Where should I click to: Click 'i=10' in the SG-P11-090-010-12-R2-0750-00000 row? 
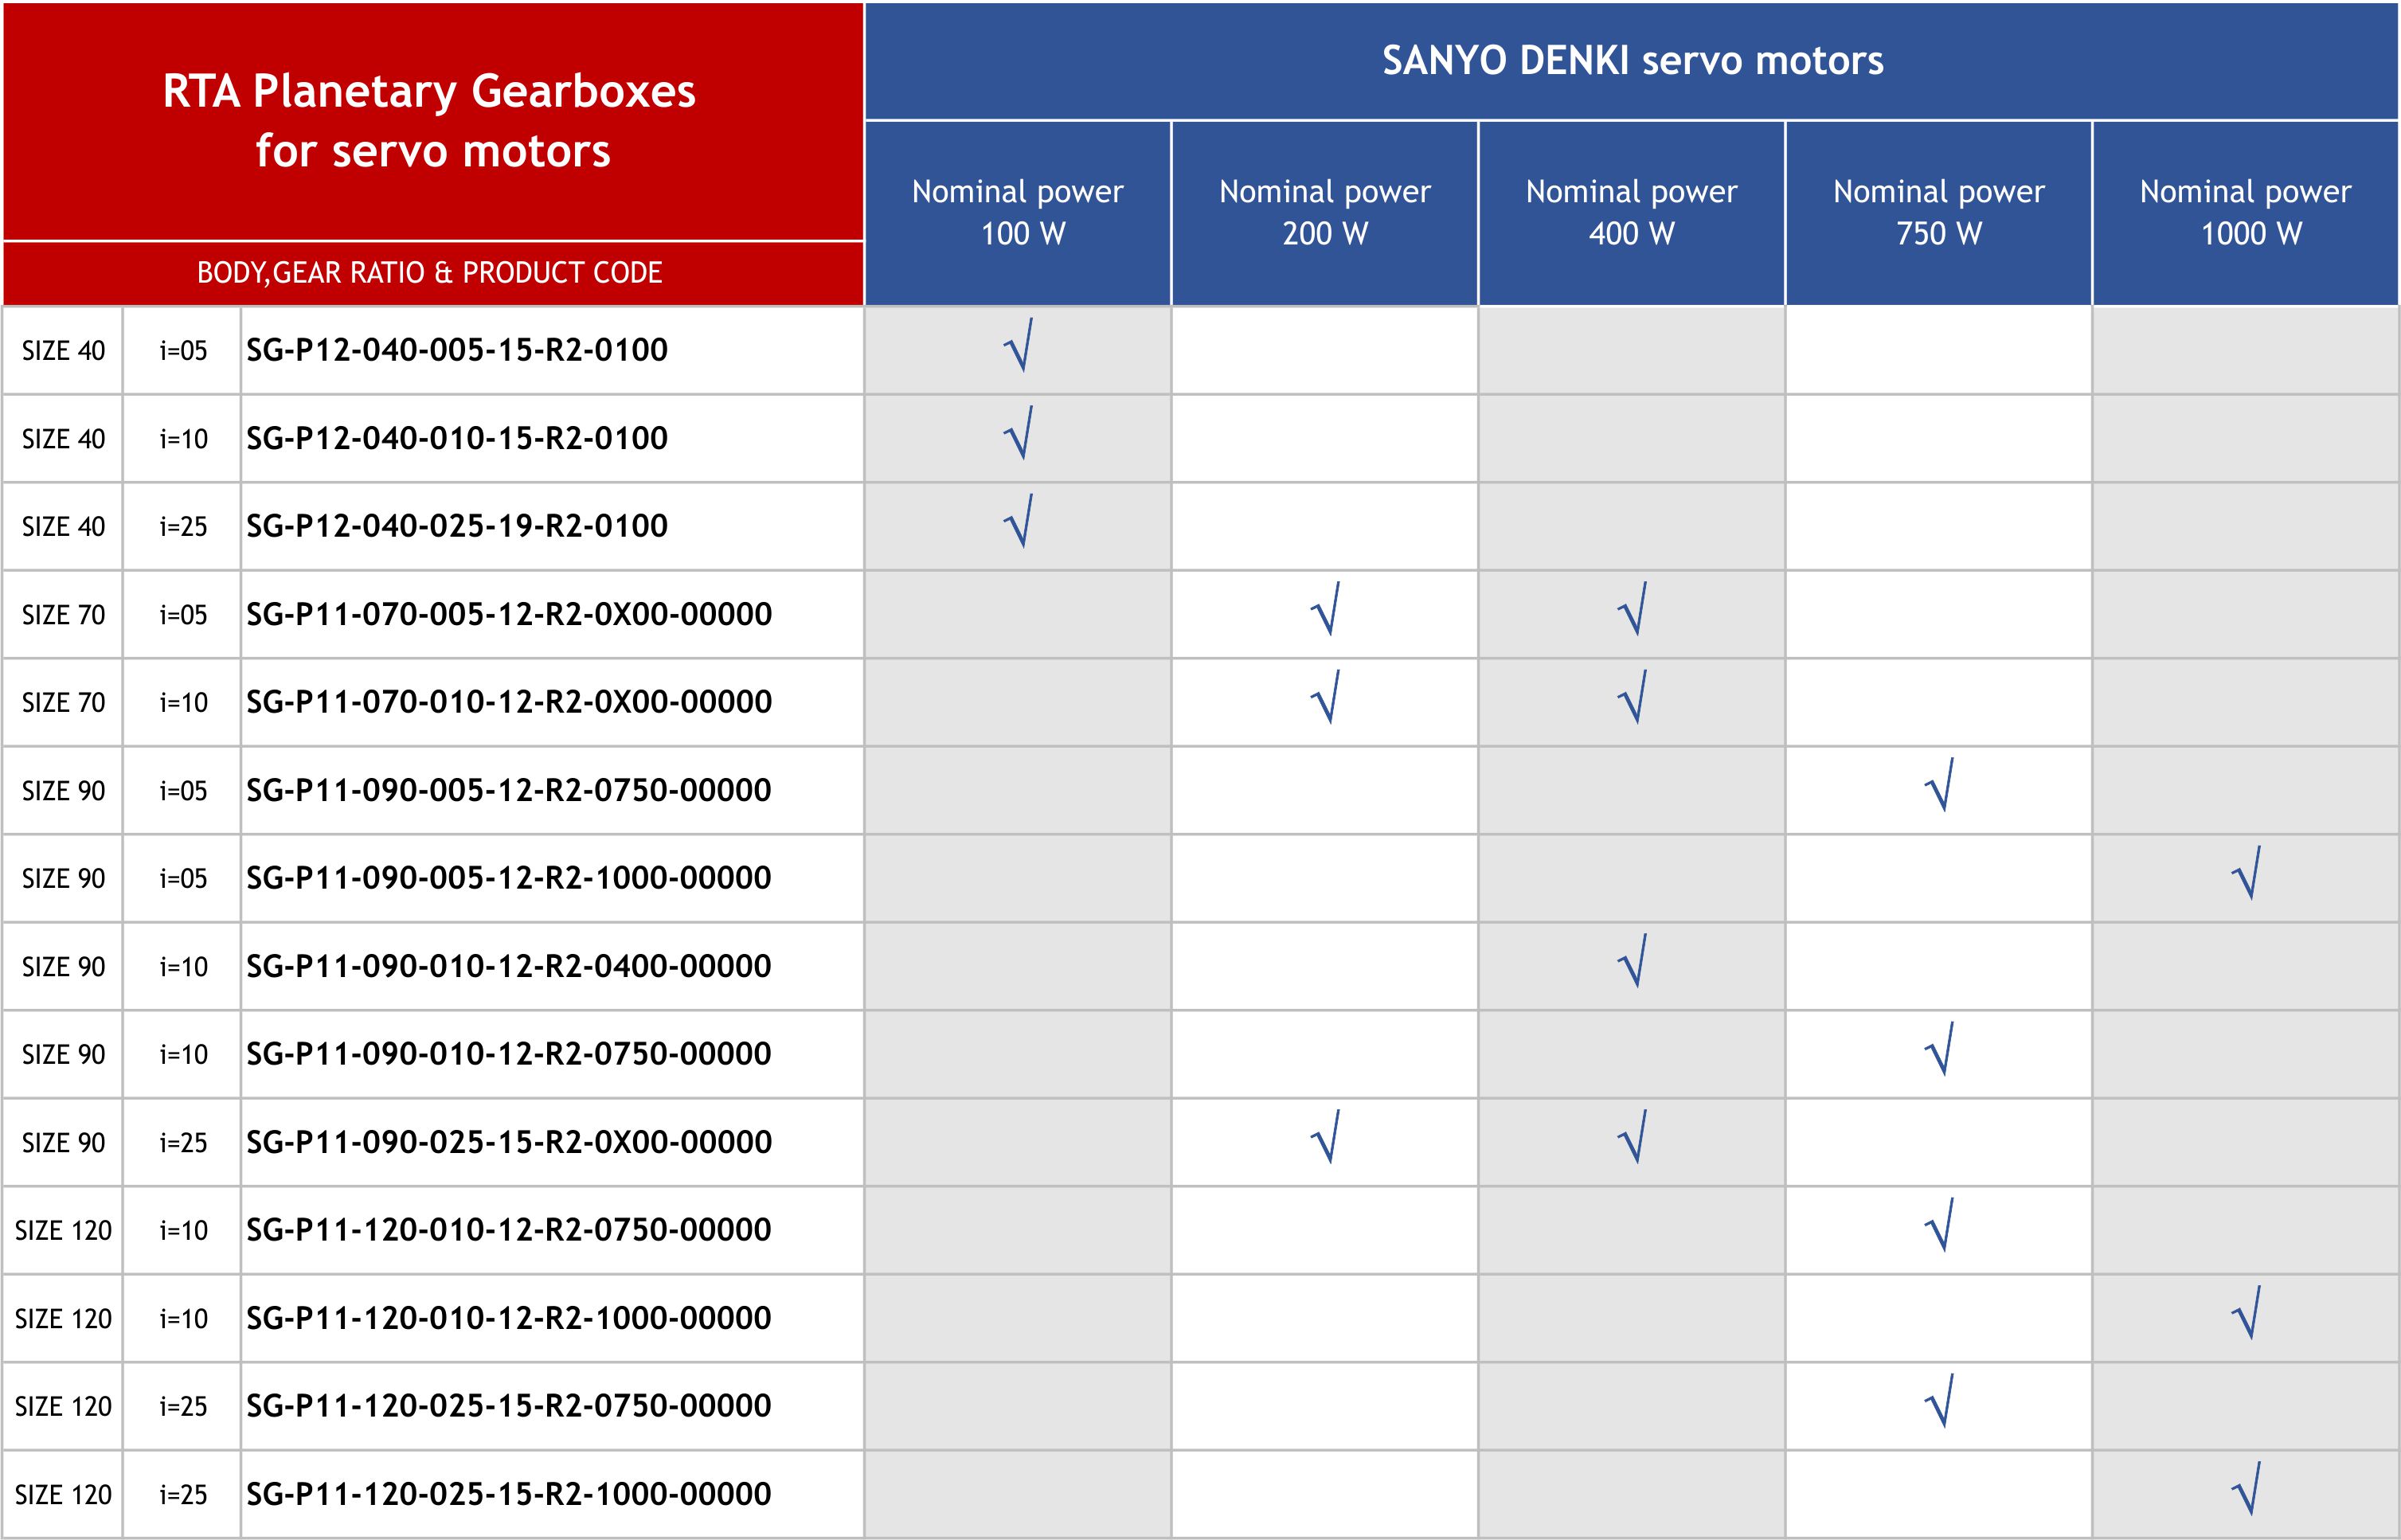click(x=184, y=1055)
